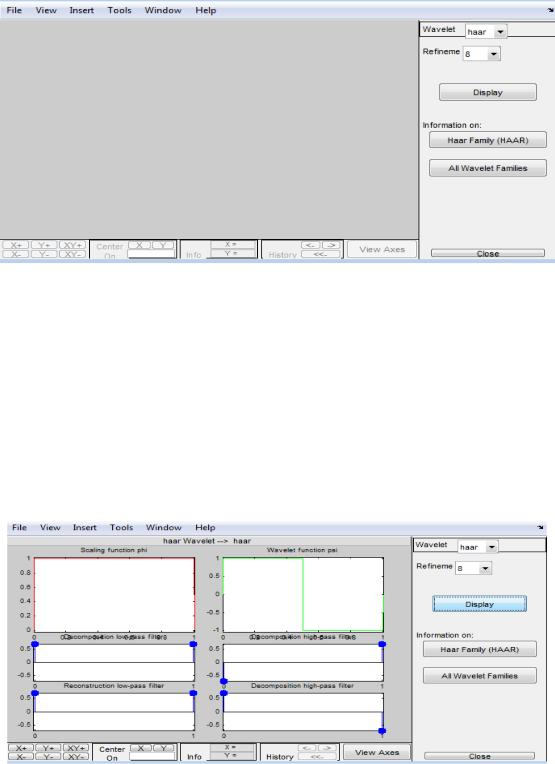Toggle X- zoom button in lower window
The height and width of the screenshot is (764, 555).
21,757
